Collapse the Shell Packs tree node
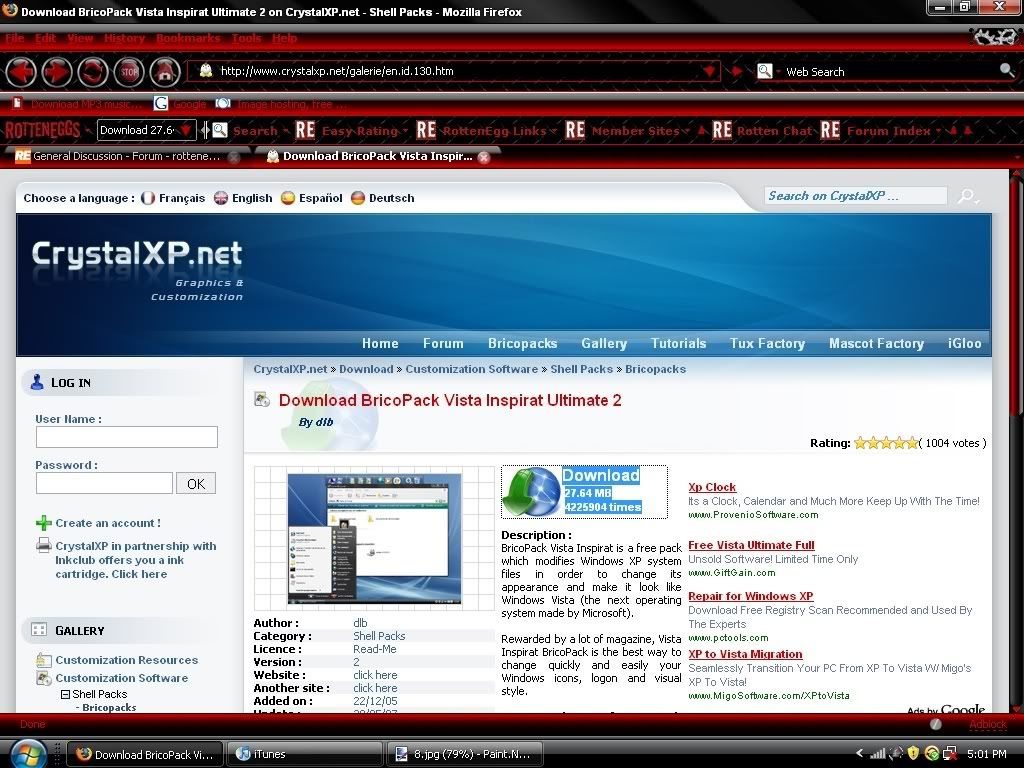Viewport: 1024px width, 768px height. [65, 694]
